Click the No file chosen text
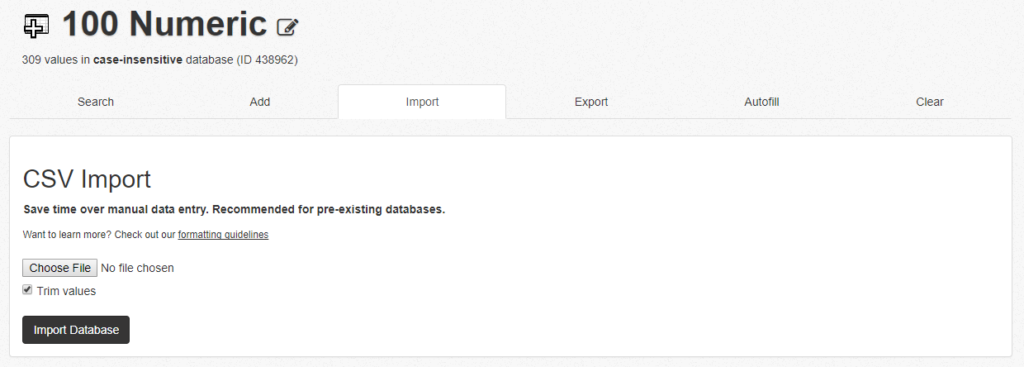The image size is (1024, 367). pos(137,268)
